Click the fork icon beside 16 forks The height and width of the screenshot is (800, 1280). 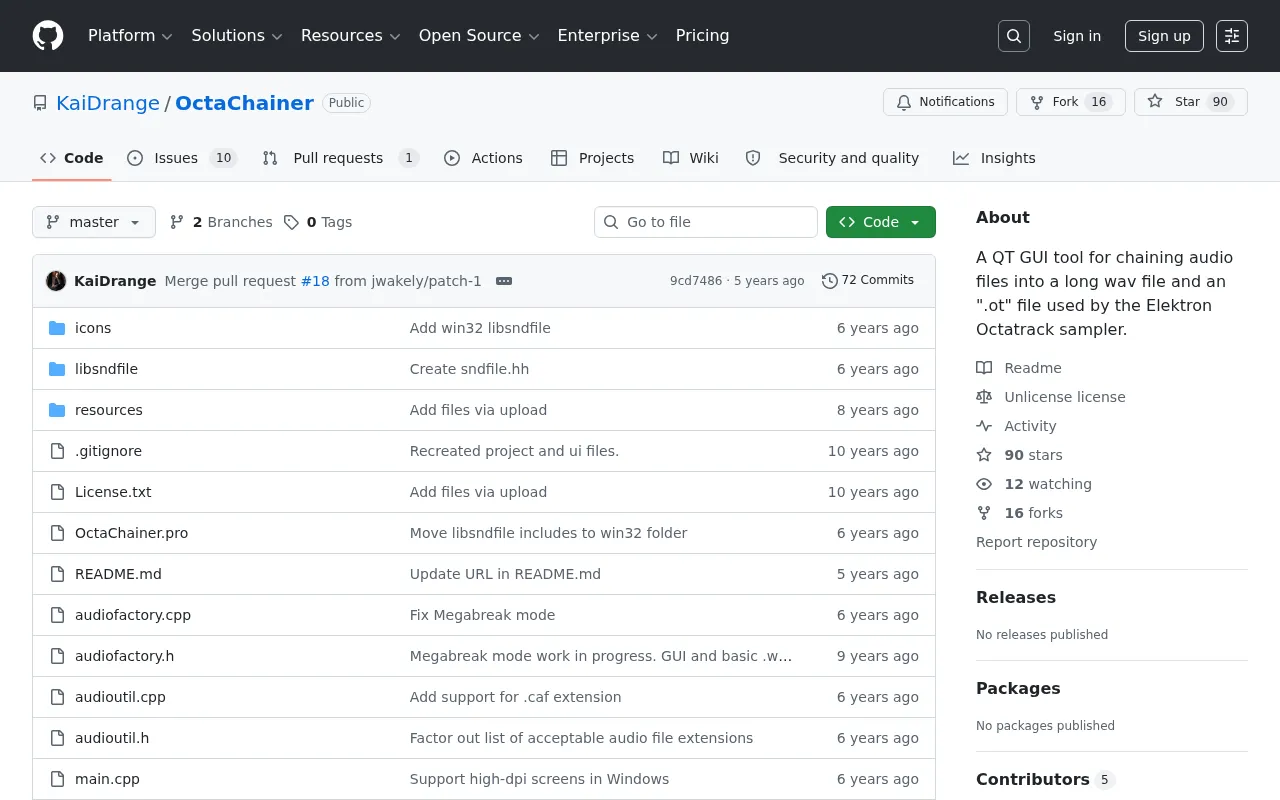[984, 513]
